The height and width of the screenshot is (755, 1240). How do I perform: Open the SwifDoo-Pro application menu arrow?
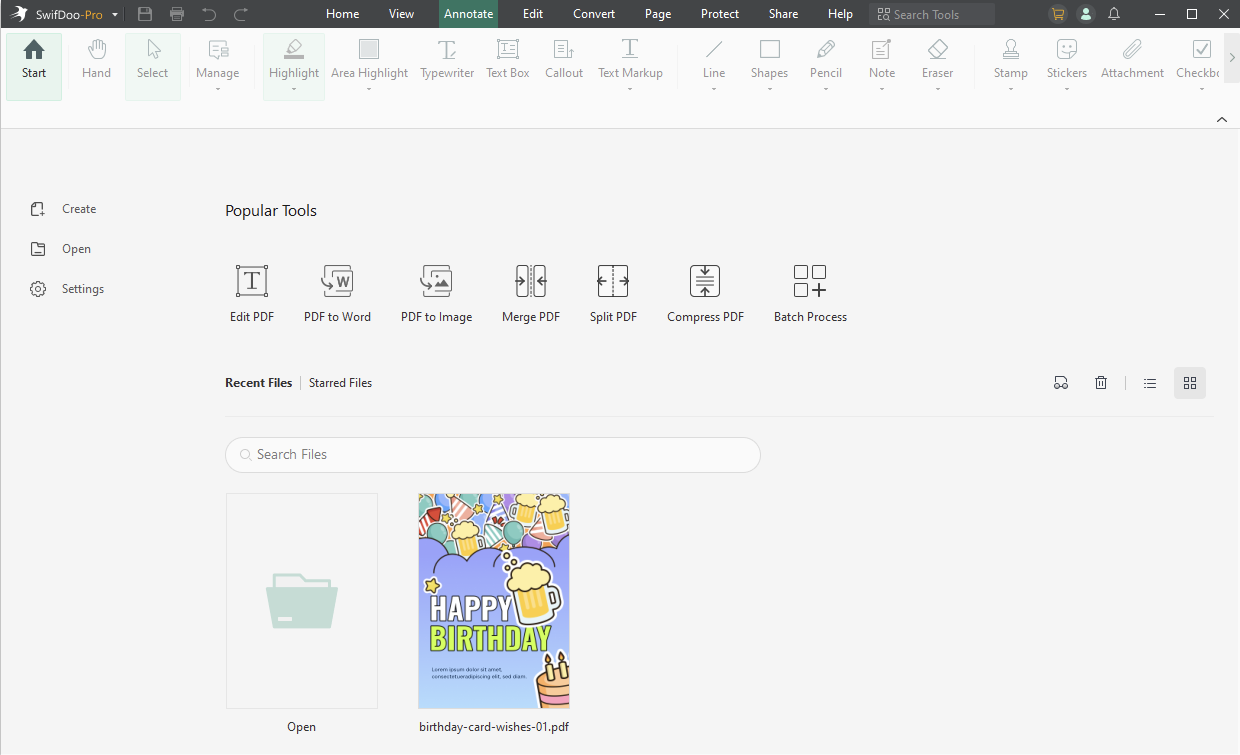click(x=116, y=15)
